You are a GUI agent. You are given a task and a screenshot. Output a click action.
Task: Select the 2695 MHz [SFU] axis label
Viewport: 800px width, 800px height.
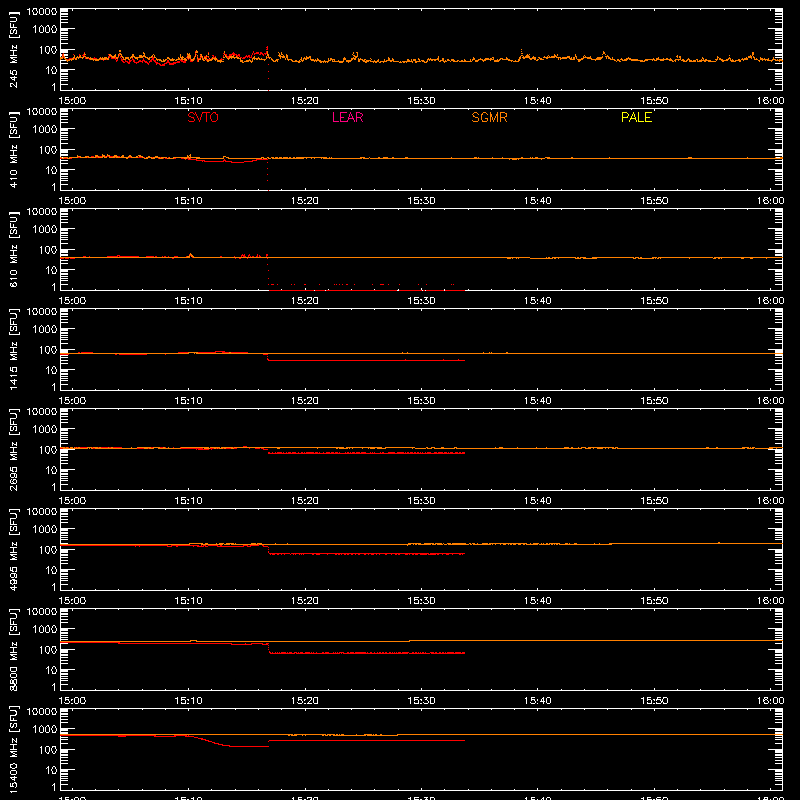[13, 449]
